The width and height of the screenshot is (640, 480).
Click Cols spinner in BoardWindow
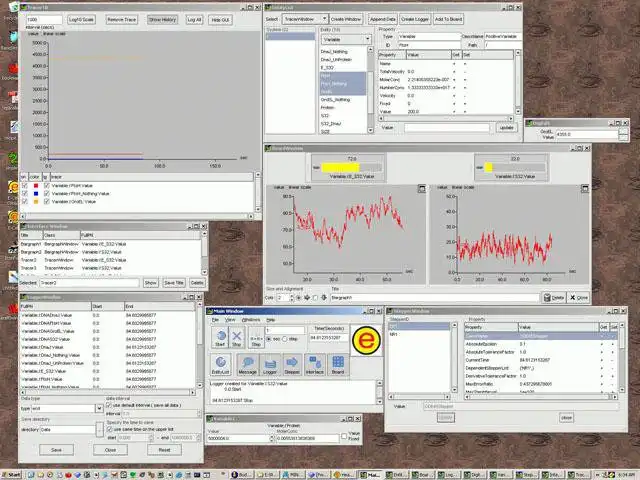(x=292, y=298)
